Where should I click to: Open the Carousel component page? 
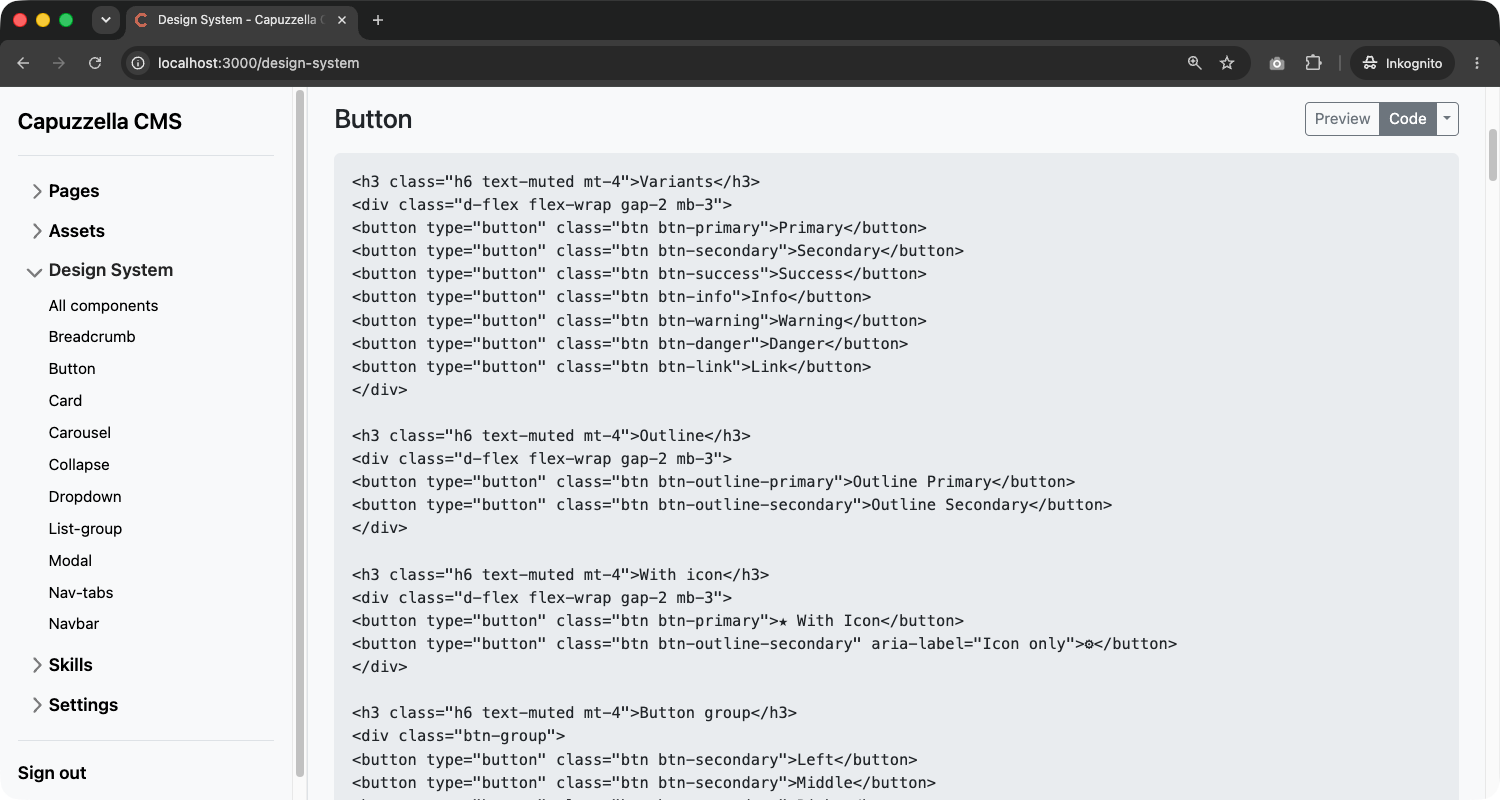tap(80, 433)
